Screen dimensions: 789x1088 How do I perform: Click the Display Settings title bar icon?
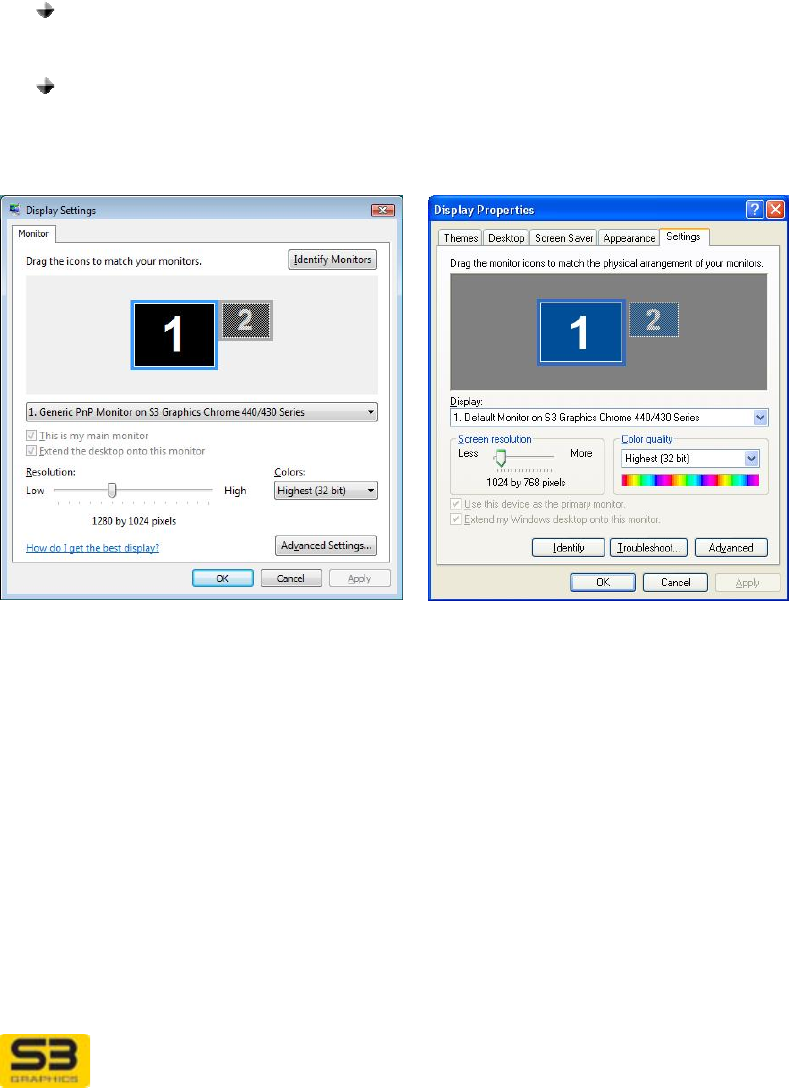tap(15, 210)
